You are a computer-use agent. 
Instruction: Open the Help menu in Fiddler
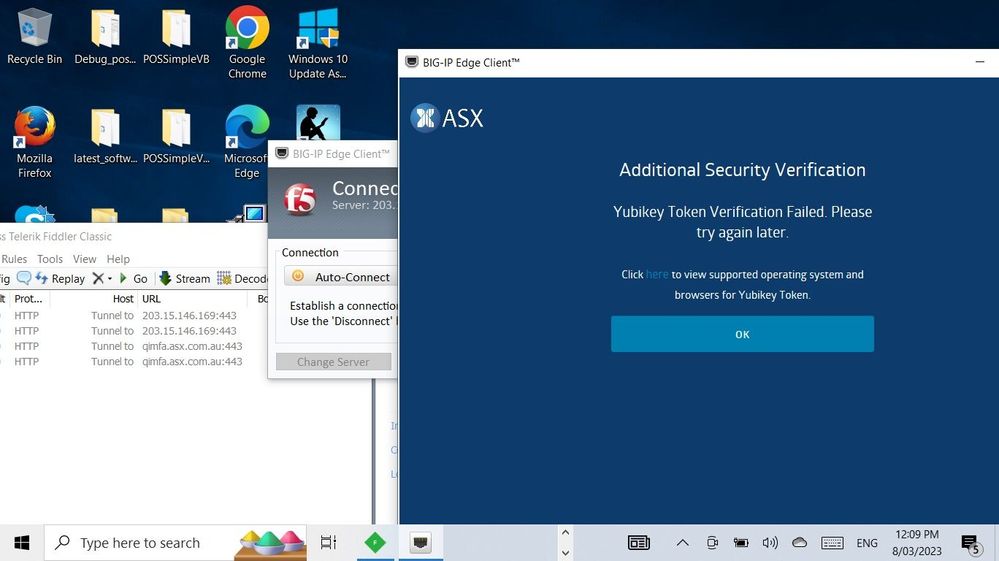[x=118, y=259]
